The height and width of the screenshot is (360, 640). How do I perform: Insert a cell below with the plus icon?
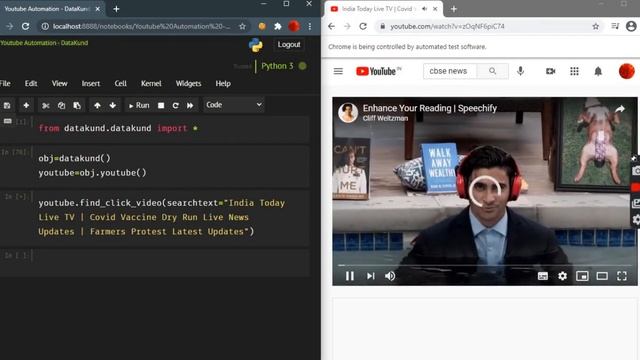point(26,105)
